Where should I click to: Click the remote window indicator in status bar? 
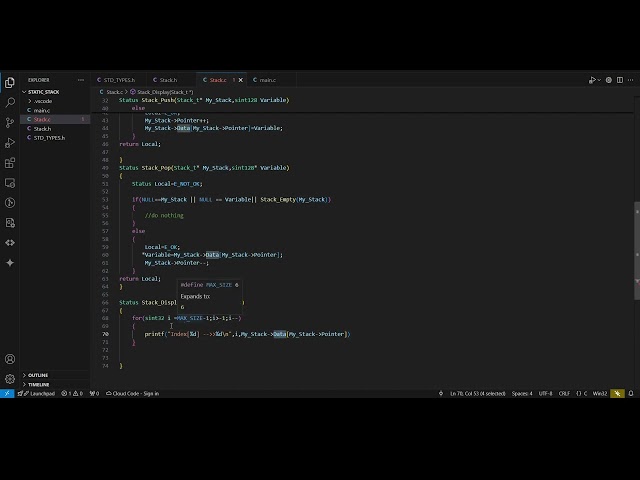pyautogui.click(x=7, y=393)
